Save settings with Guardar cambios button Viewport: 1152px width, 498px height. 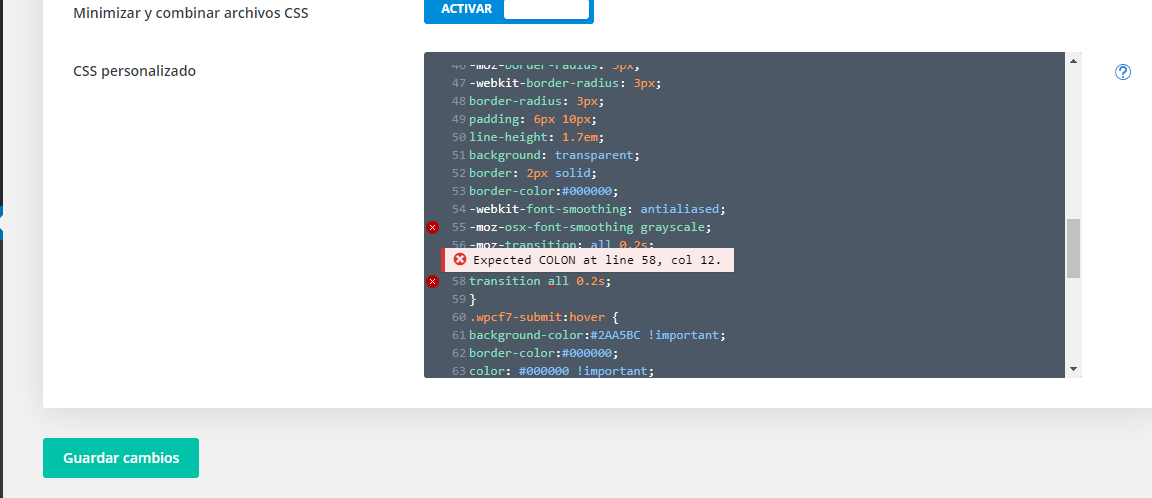coord(121,458)
